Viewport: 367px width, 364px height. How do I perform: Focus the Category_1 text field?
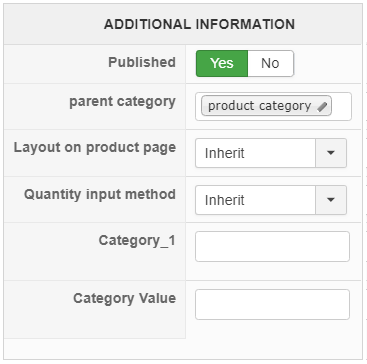pos(272,247)
